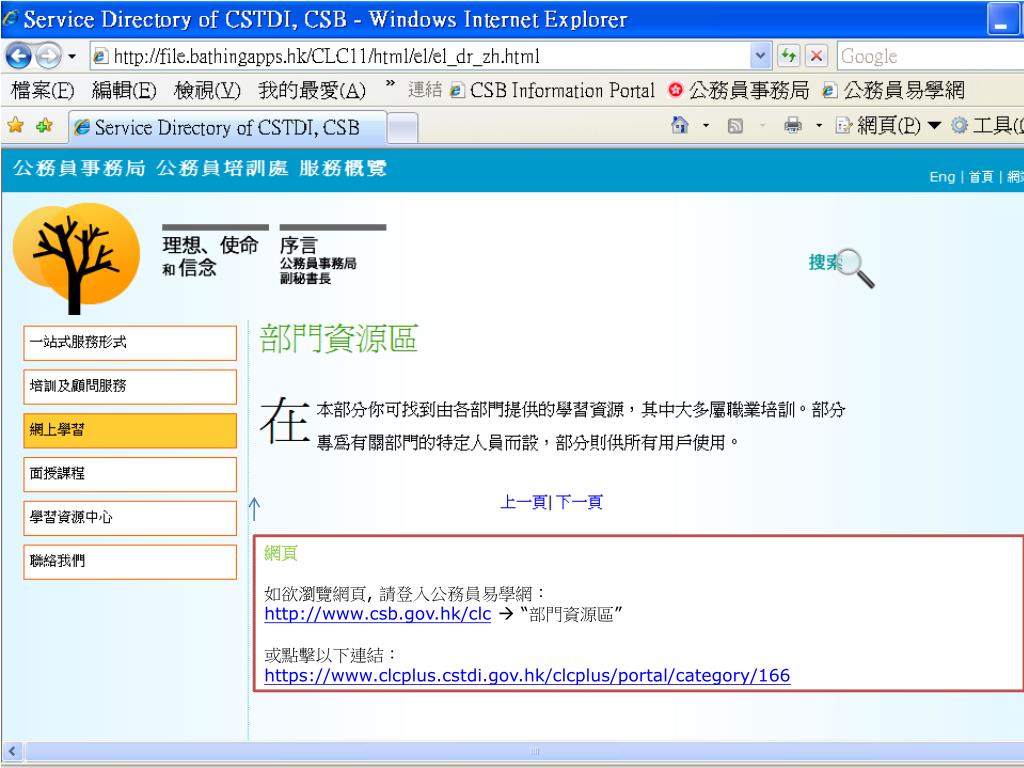Open the 檢視(V) menu
1024x768 pixels.
[x=207, y=90]
